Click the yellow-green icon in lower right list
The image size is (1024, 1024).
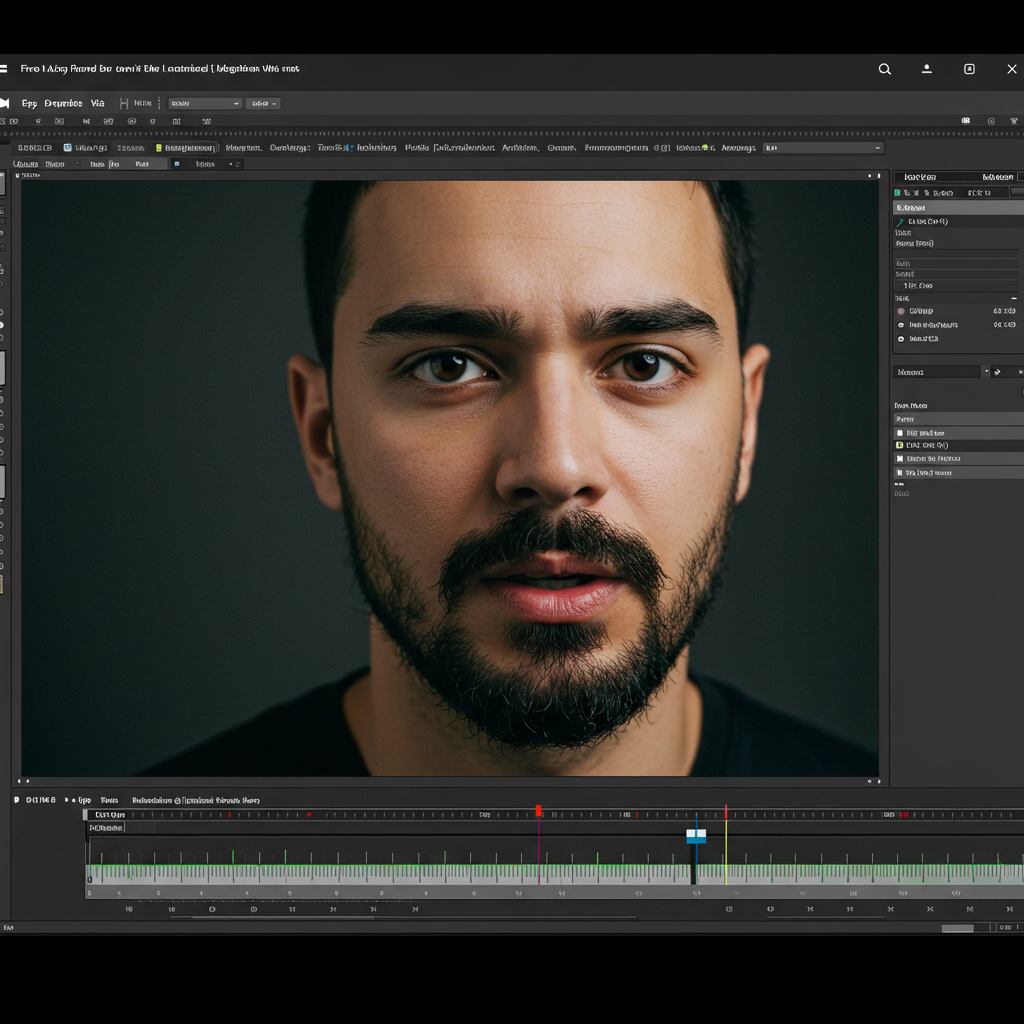(900, 445)
